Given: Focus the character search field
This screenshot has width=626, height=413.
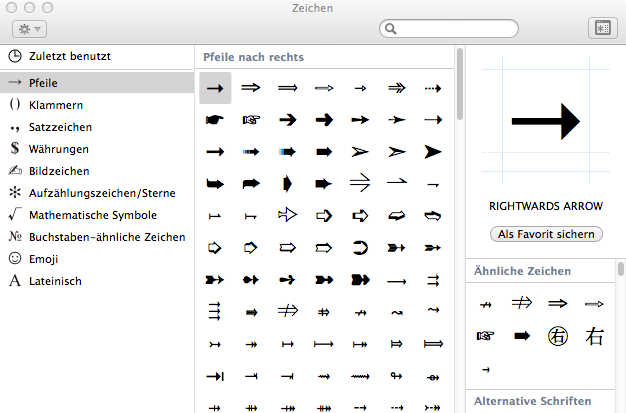Looking at the screenshot, I should click(x=449, y=29).
